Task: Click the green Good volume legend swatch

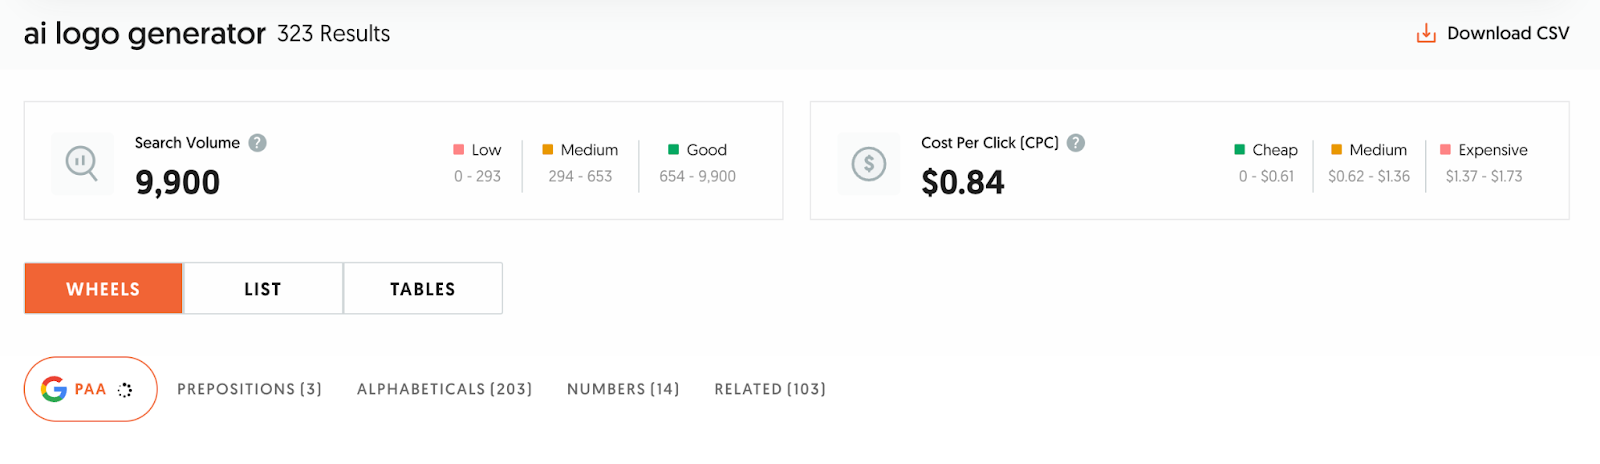Action: coord(673,149)
